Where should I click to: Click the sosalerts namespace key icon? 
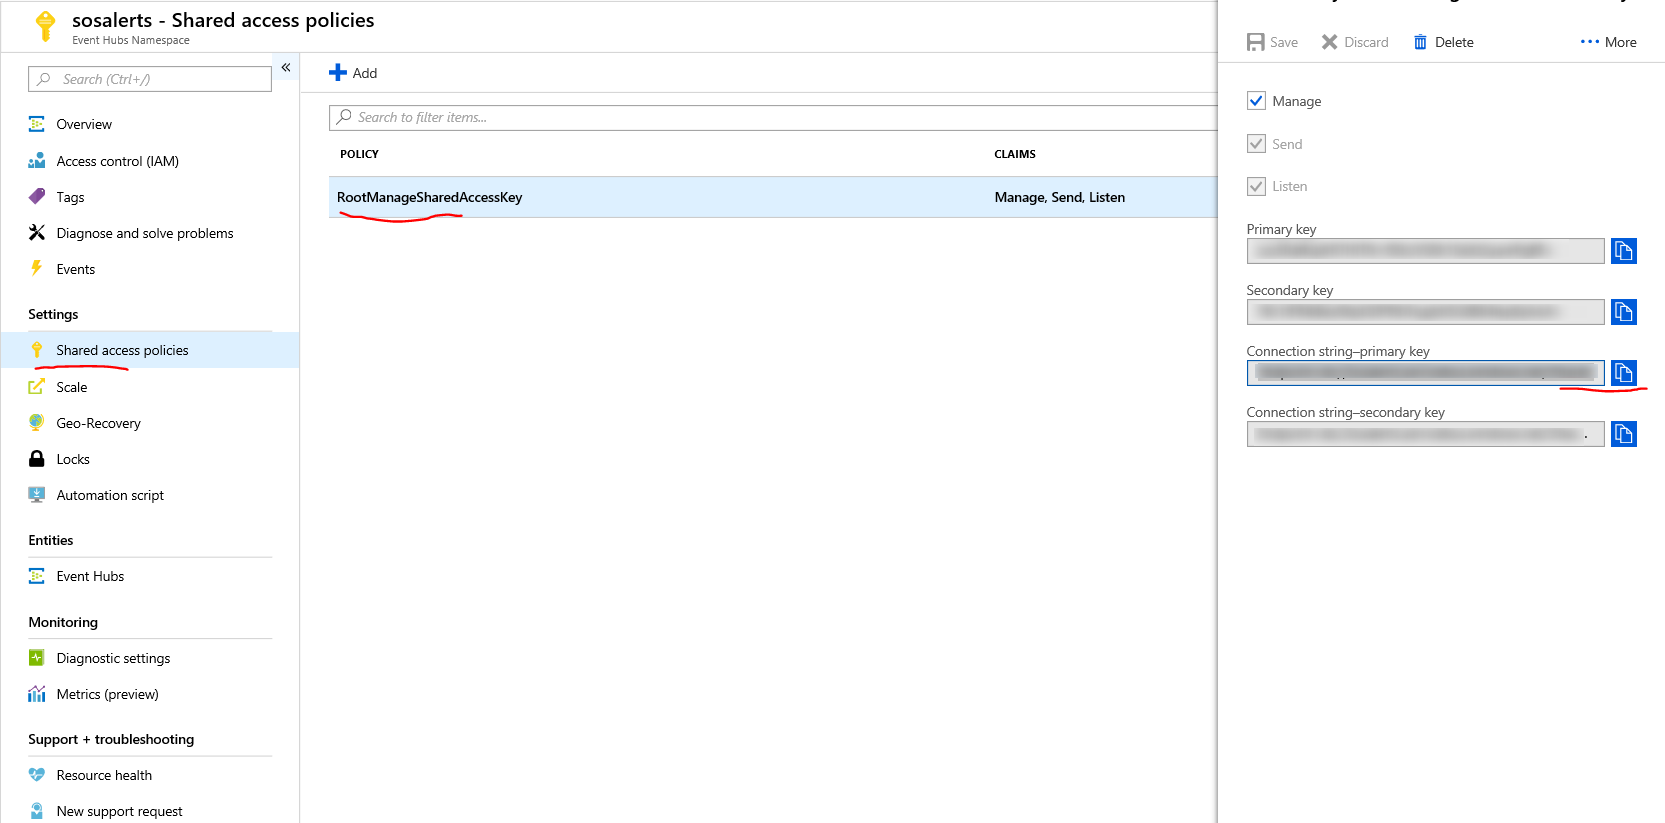(x=45, y=26)
